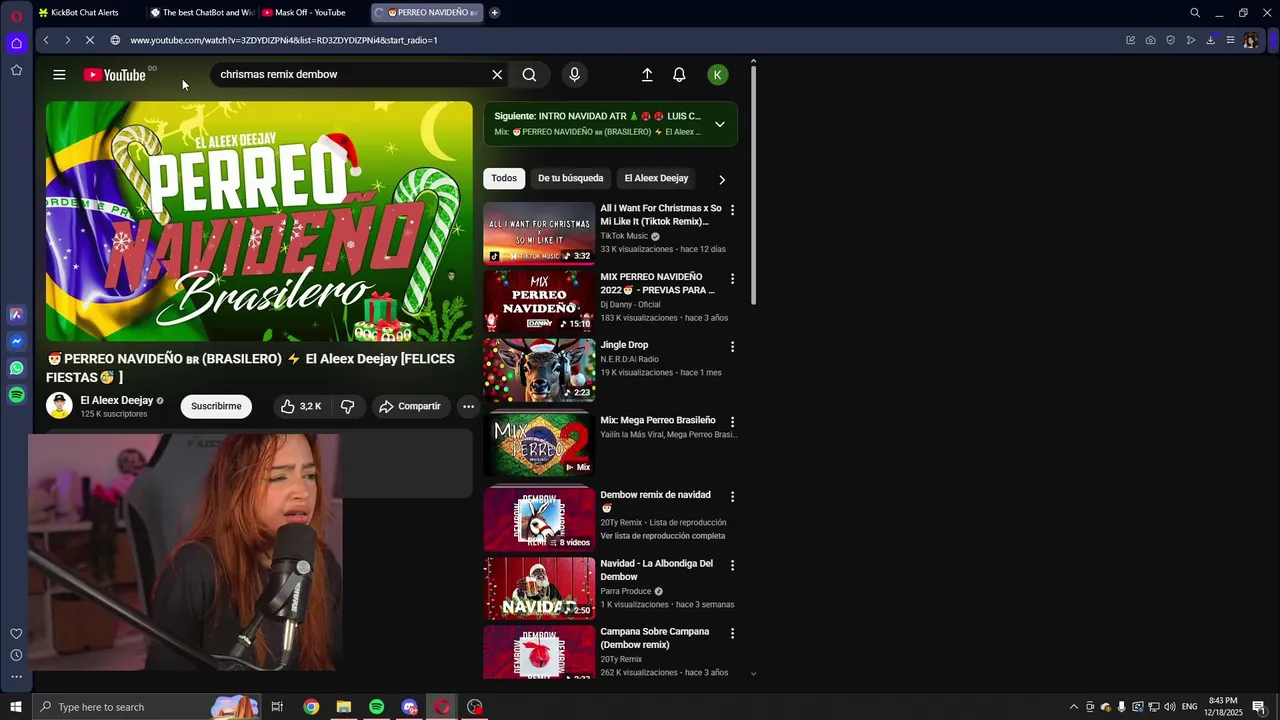Open more actions beside Compartir
The height and width of the screenshot is (720, 1280).
(468, 406)
